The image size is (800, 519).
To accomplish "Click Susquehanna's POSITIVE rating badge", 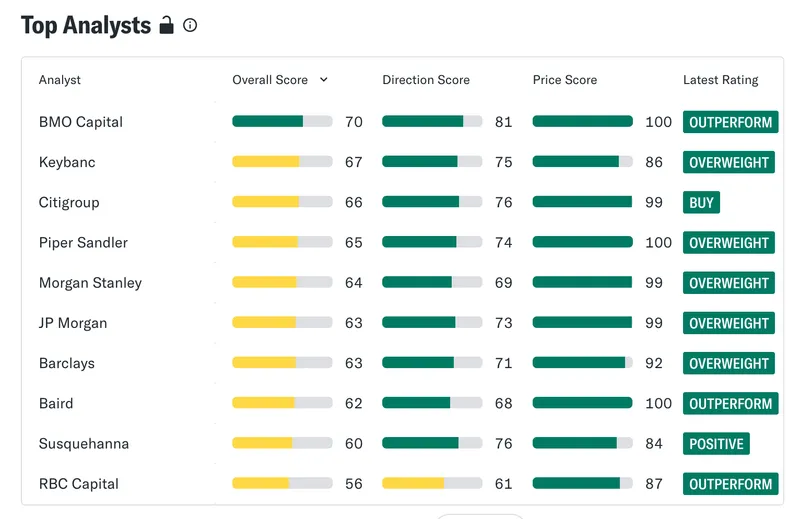I will pos(716,443).
